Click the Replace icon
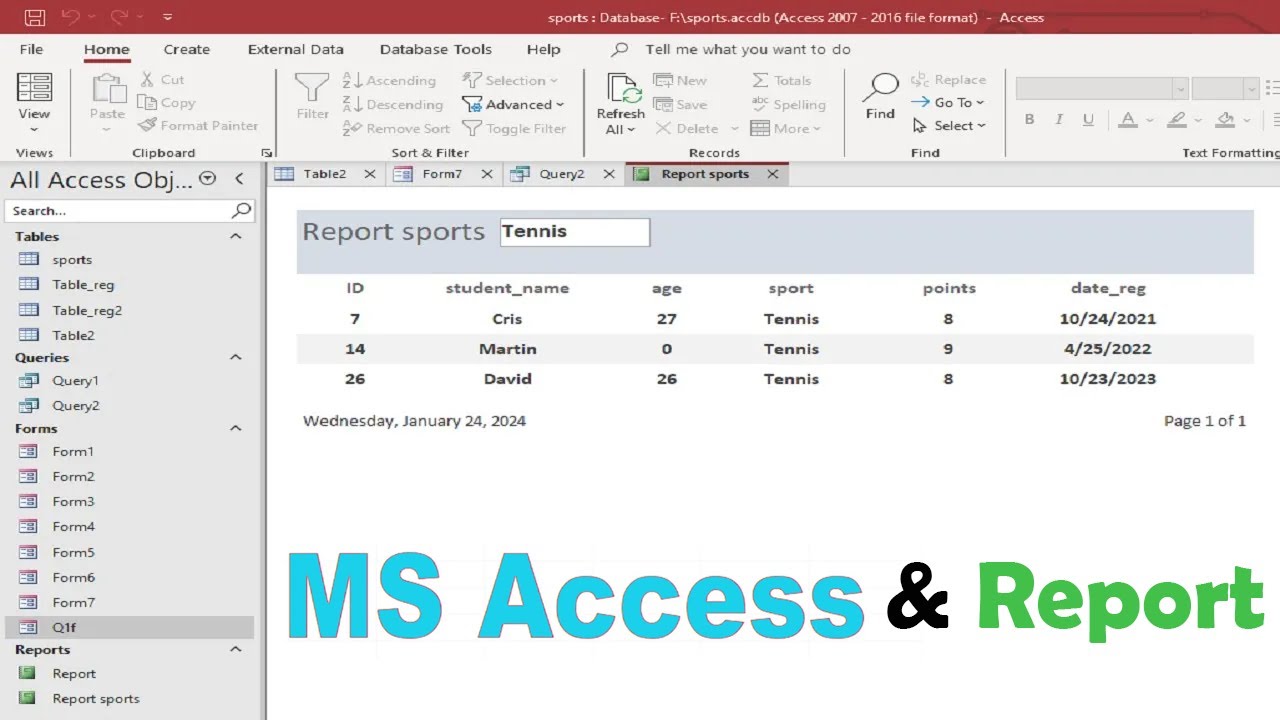Image resolution: width=1280 pixels, height=720 pixels. coord(919,79)
